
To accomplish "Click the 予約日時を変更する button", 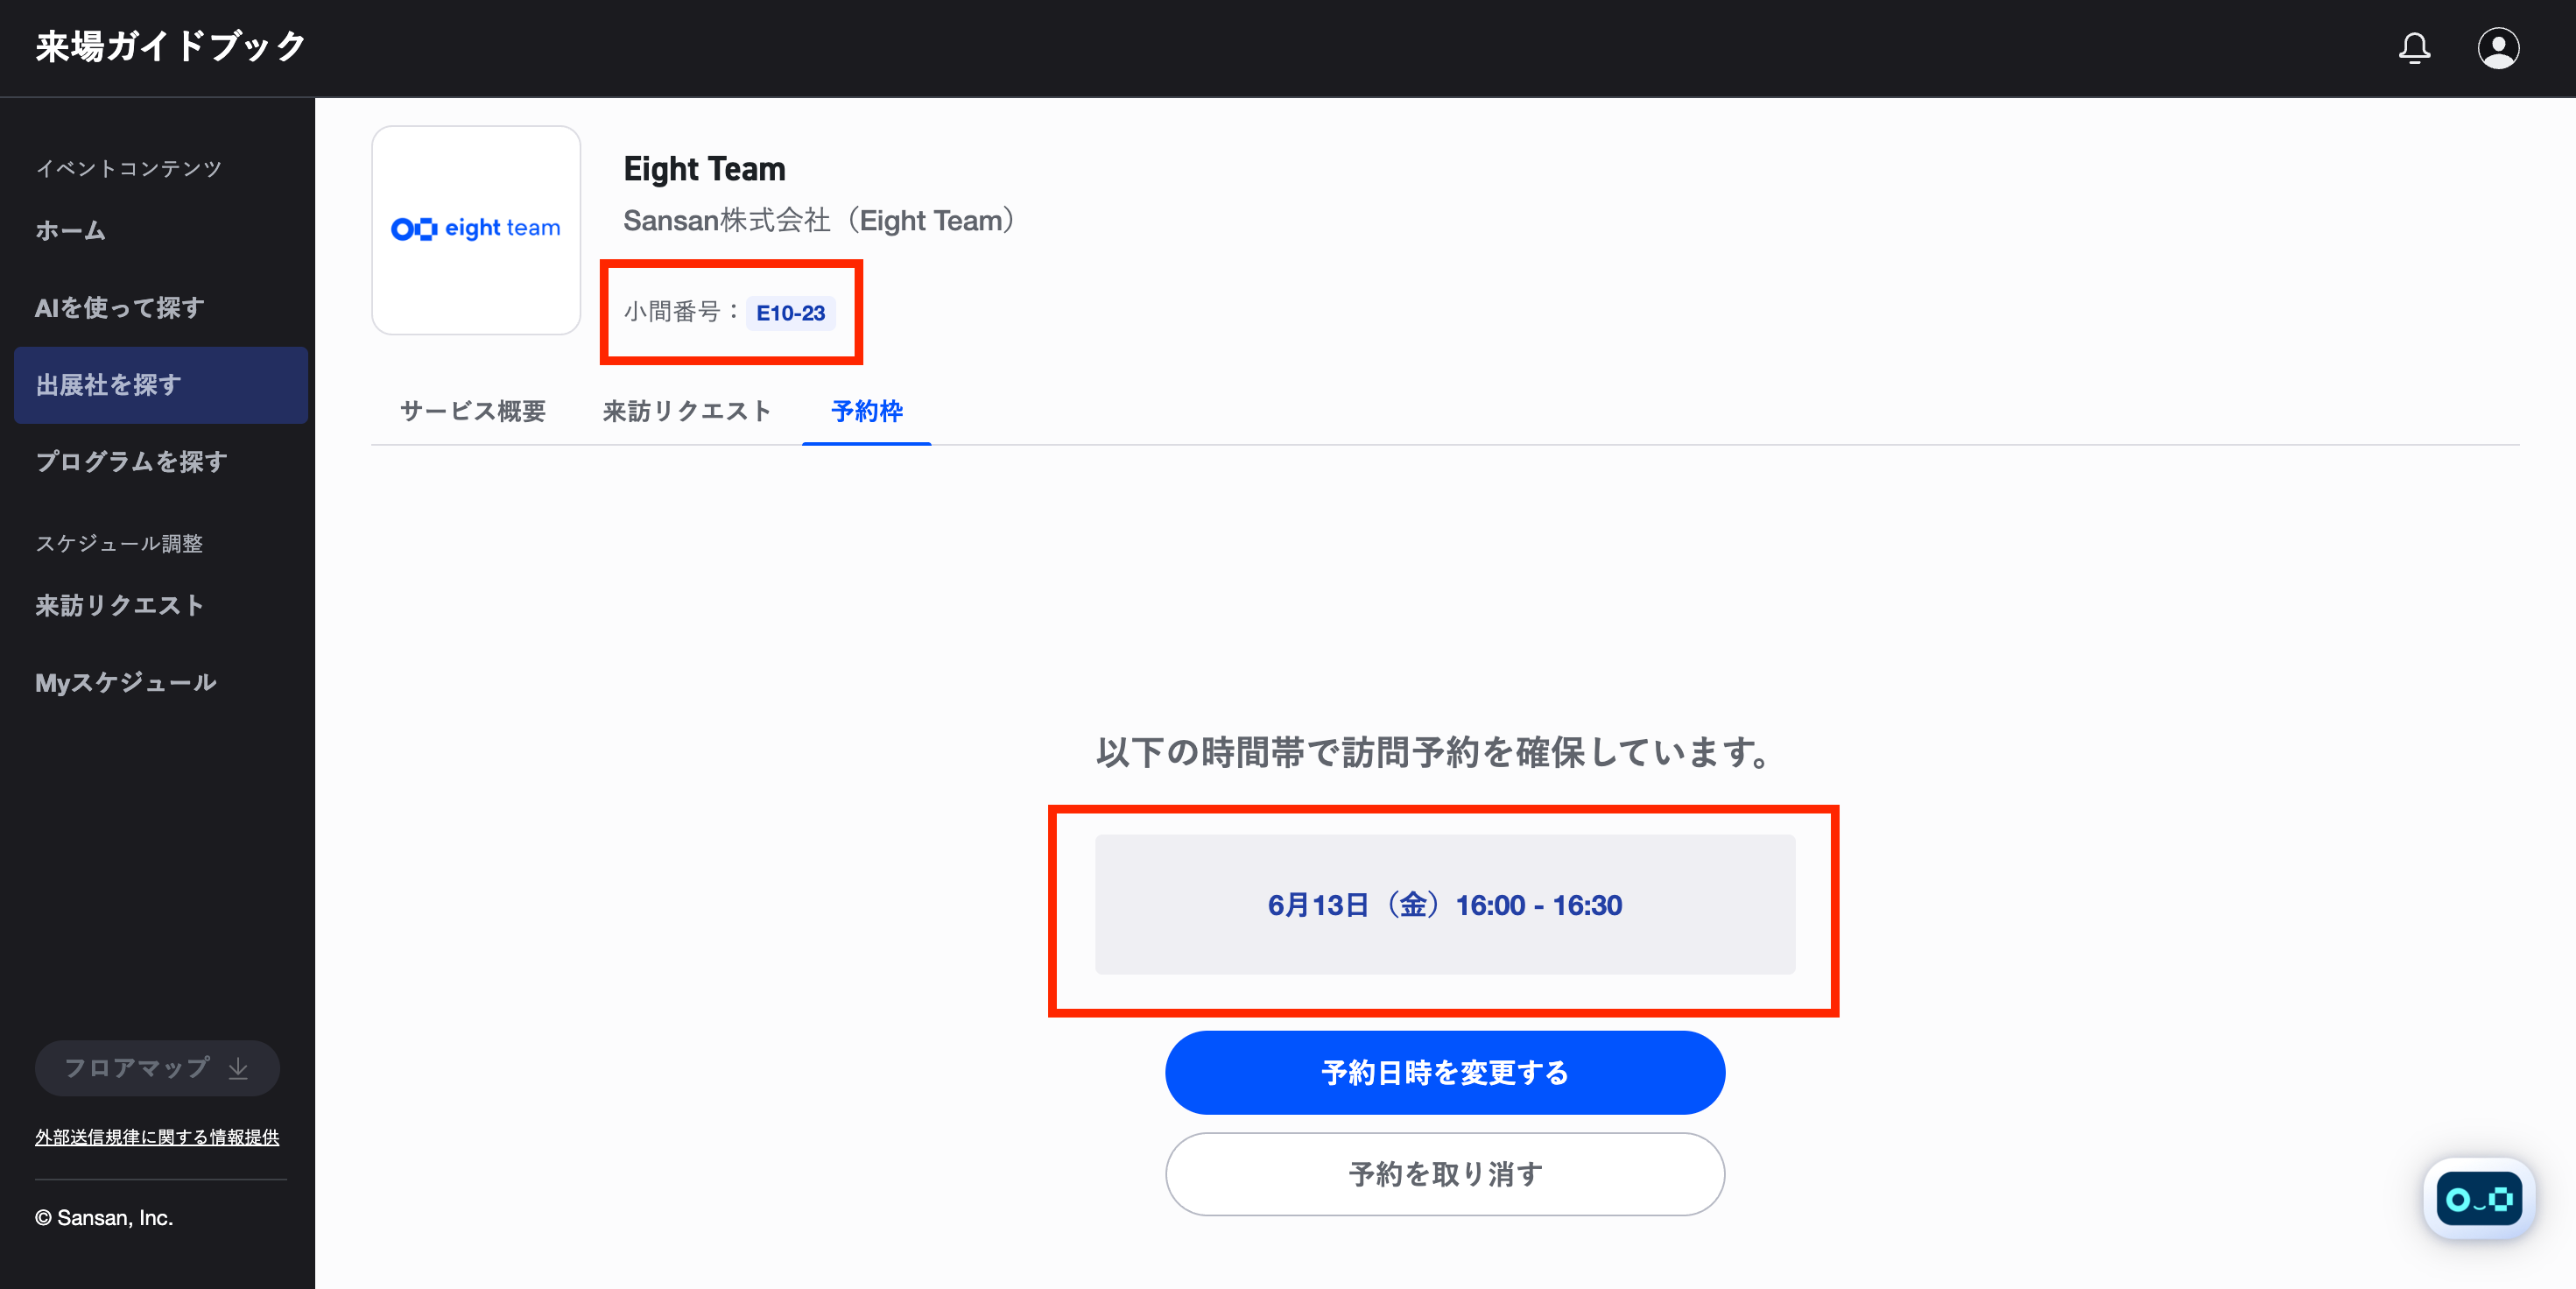I will (x=1445, y=1073).
